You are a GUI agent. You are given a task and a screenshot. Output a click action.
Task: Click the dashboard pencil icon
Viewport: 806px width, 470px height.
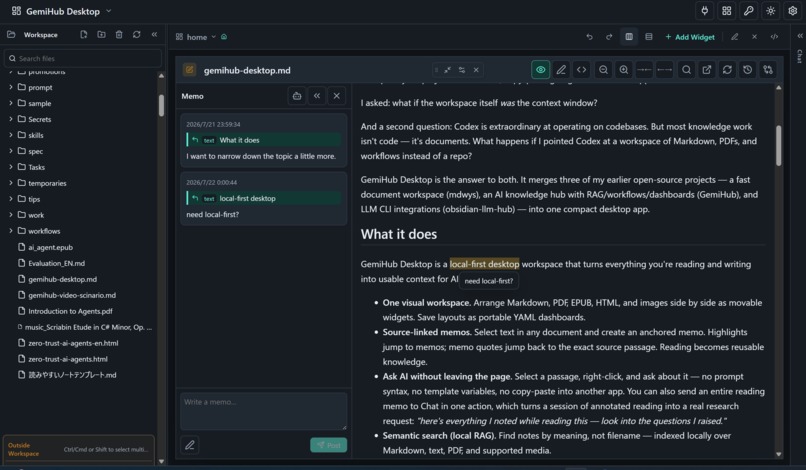pos(735,37)
